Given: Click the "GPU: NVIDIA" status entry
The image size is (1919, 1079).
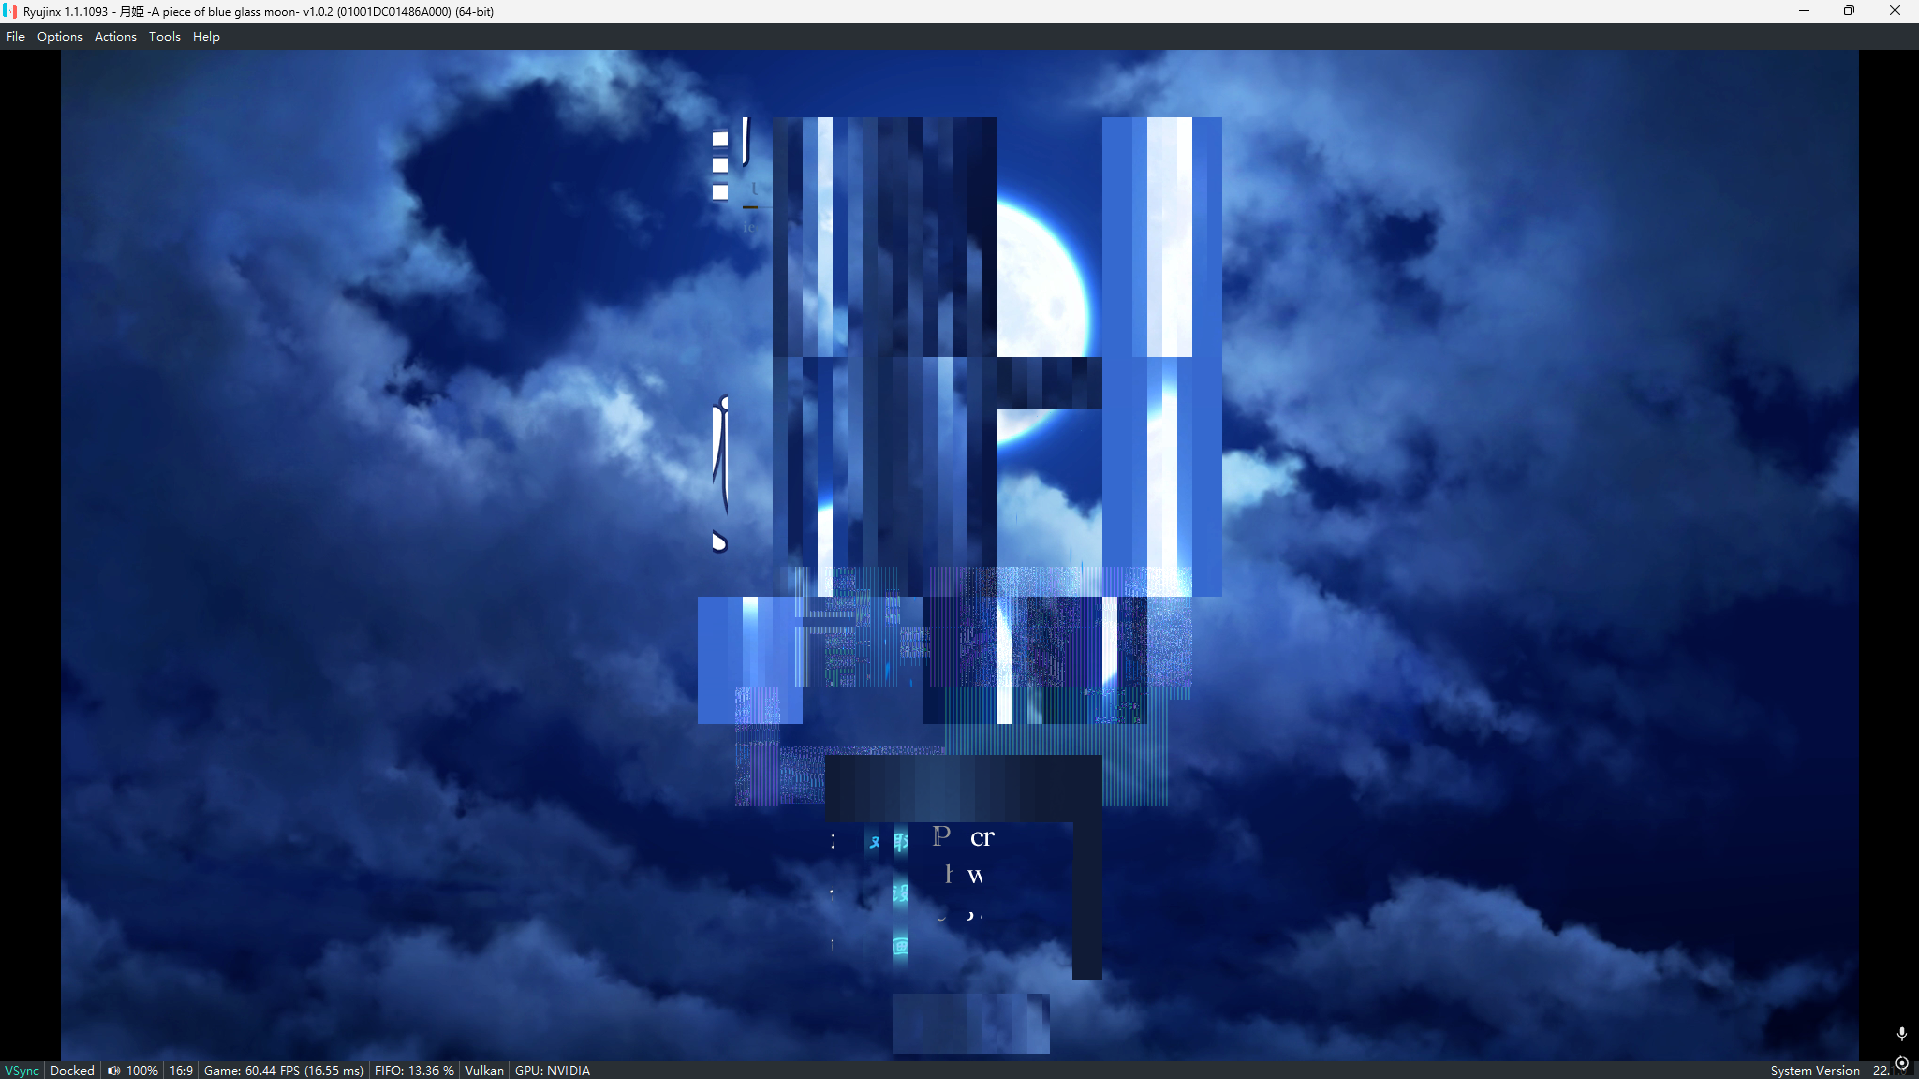Looking at the screenshot, I should tap(552, 1070).
